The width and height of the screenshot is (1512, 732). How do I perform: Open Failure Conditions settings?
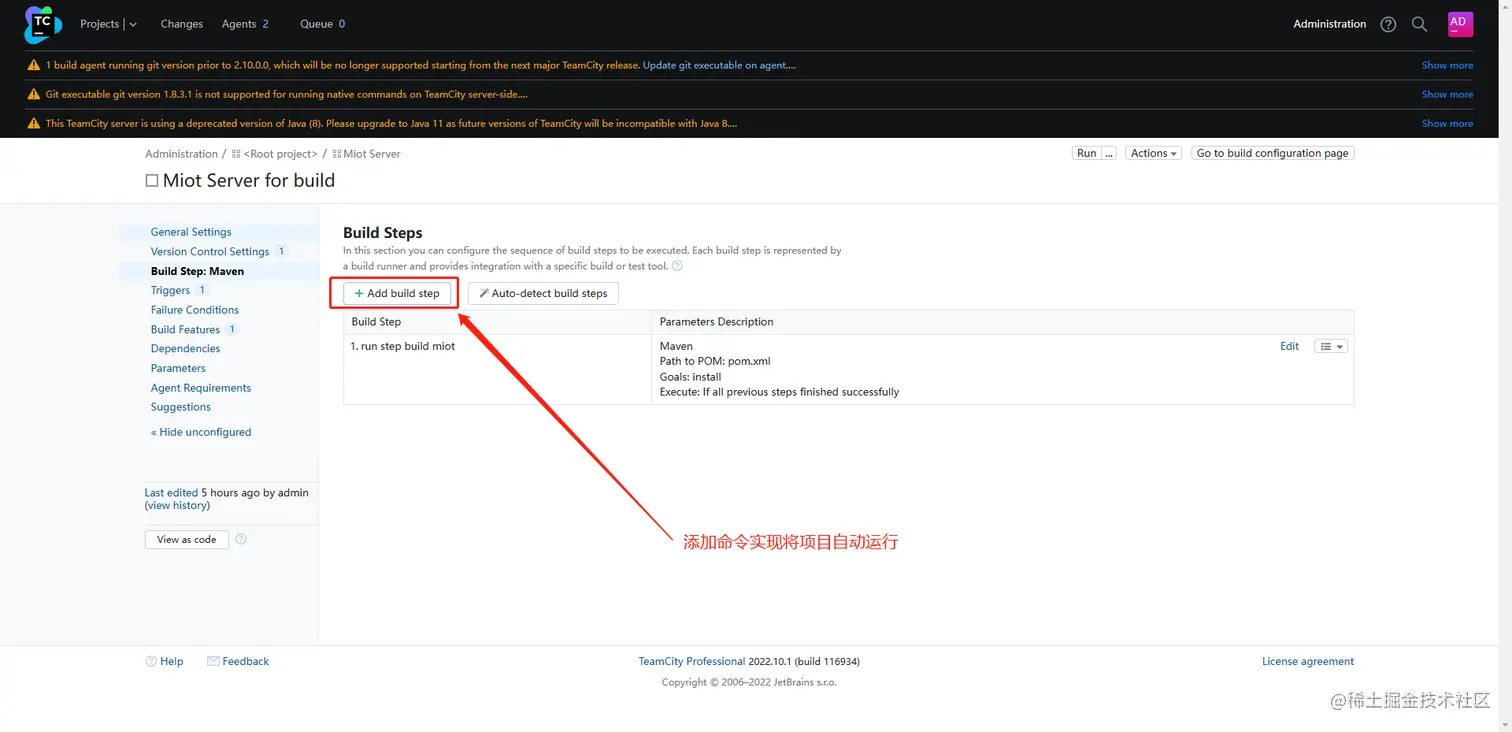click(195, 310)
